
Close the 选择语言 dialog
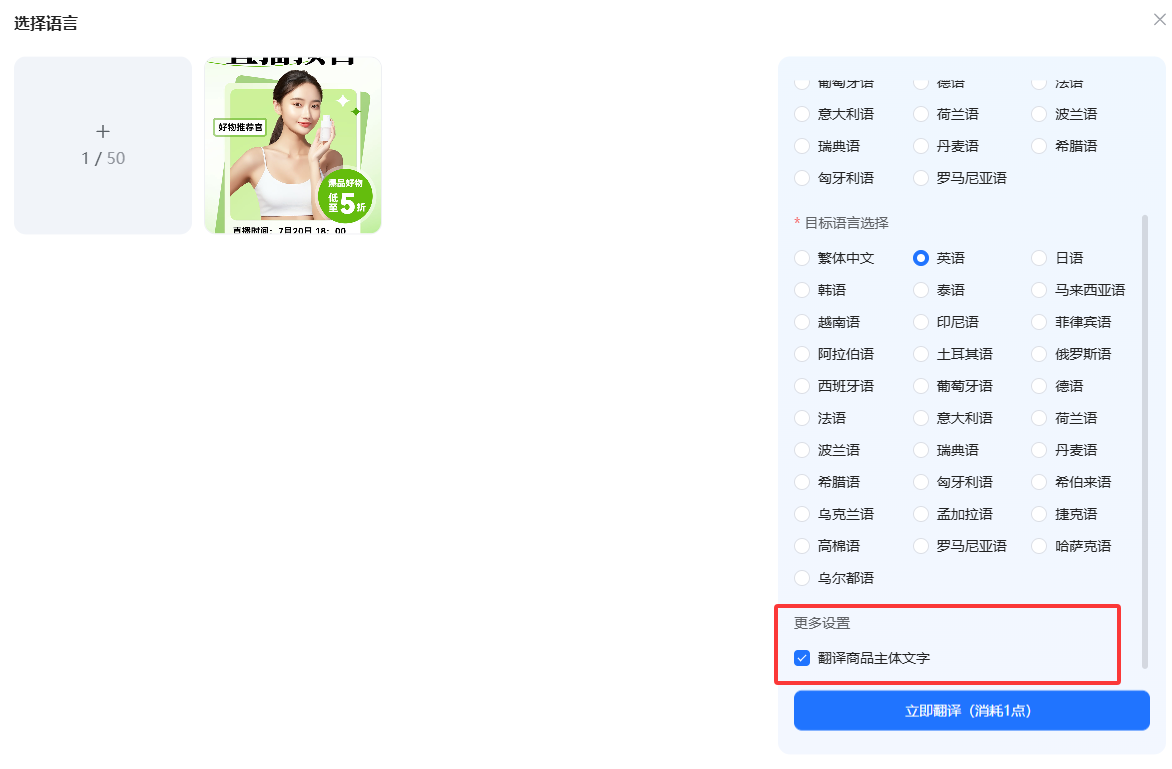click(1159, 20)
